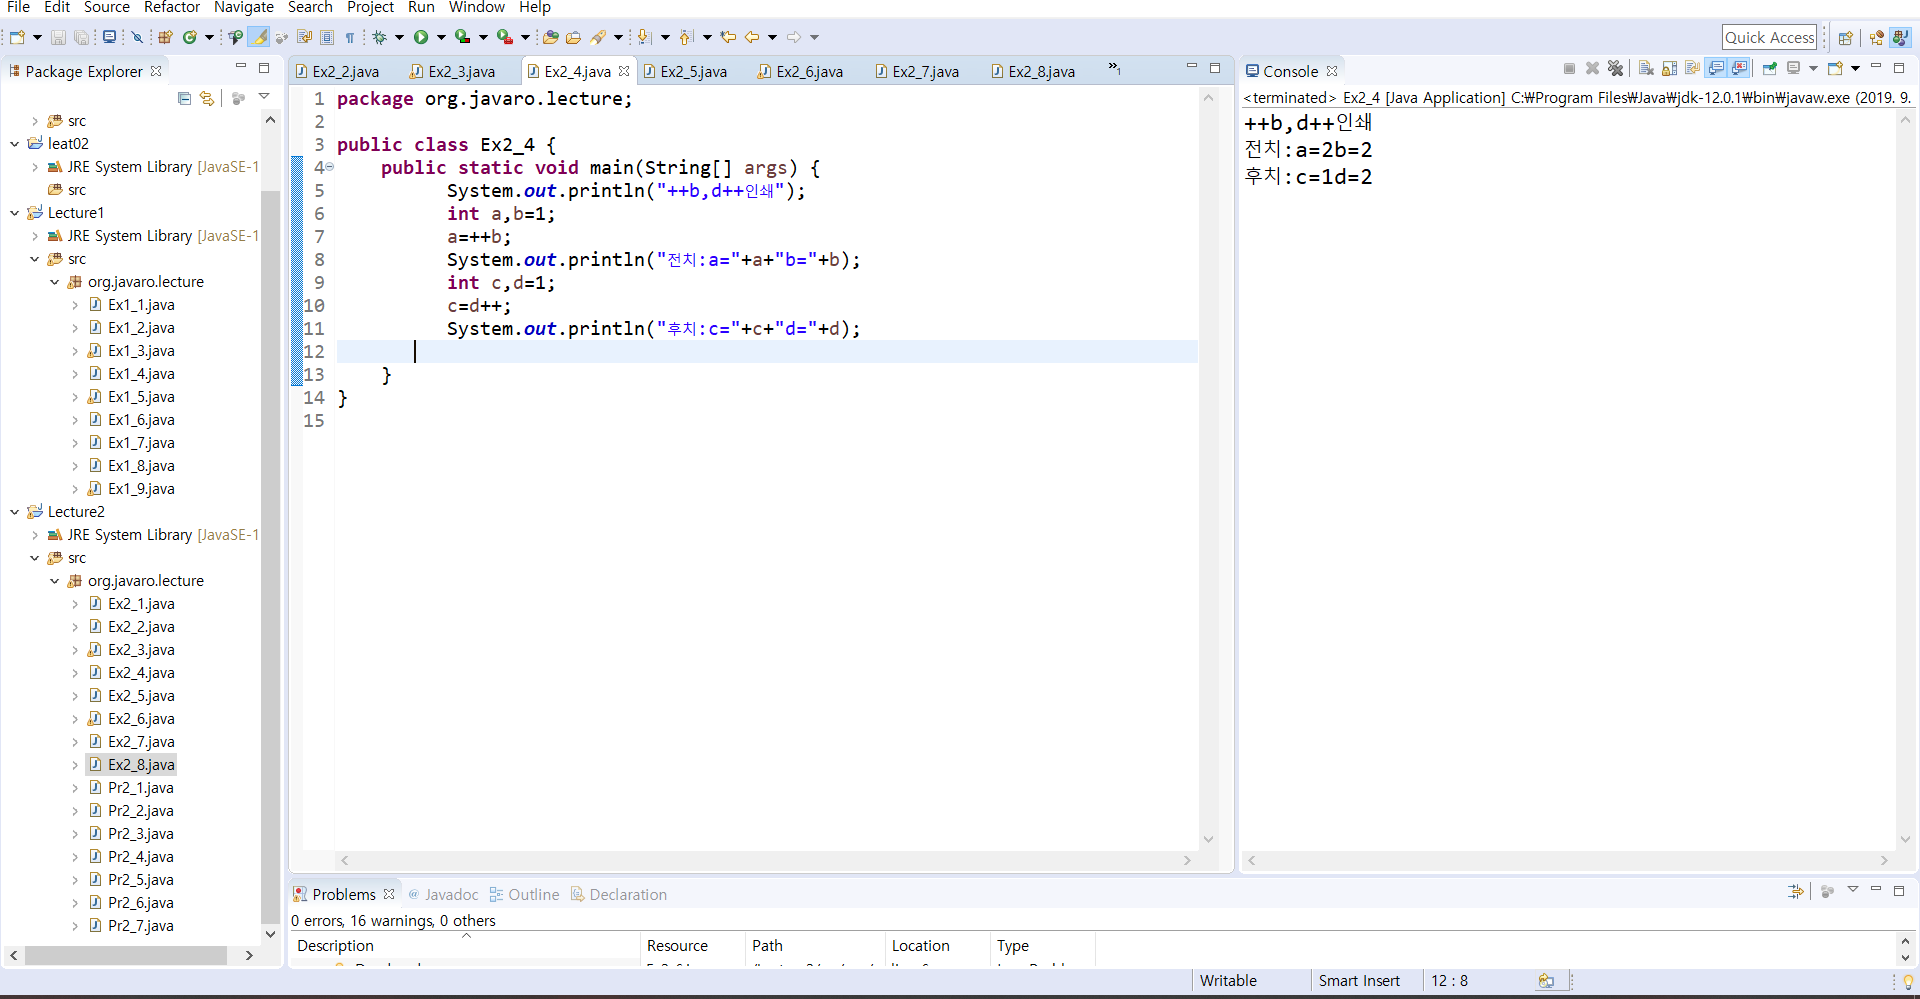This screenshot has width=1920, height=999.
Task: Open the Navigate menu
Action: pos(244,8)
